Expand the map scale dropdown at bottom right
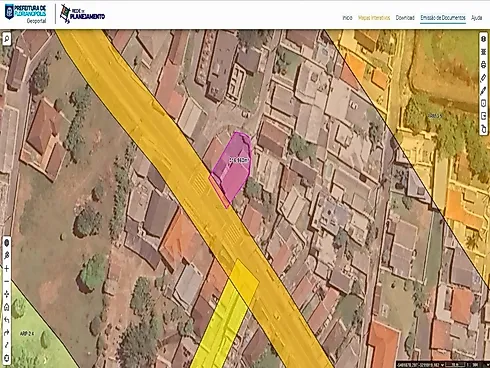The height and width of the screenshot is (368, 490). point(488,365)
